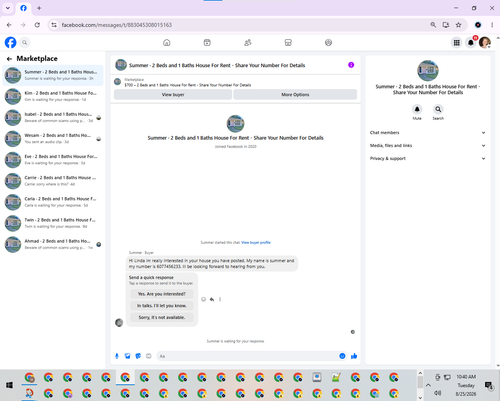Open the View buyer profile link
Viewport: 500px width, 401px height.
pyautogui.click(x=256, y=243)
